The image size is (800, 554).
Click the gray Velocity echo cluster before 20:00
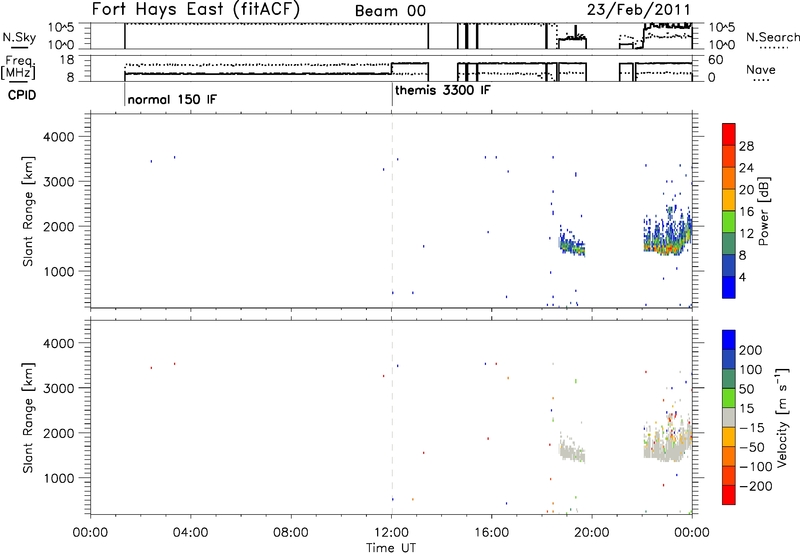[572, 449]
